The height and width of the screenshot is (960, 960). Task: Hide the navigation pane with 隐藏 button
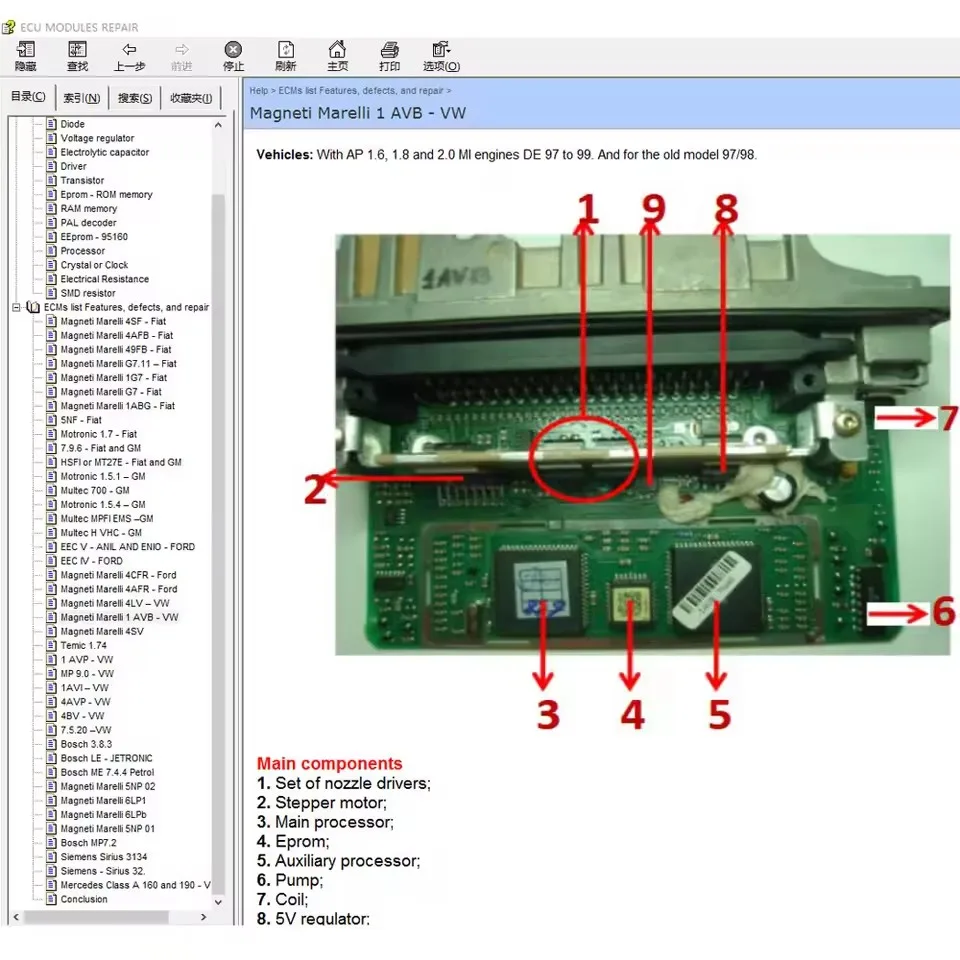coord(25,55)
